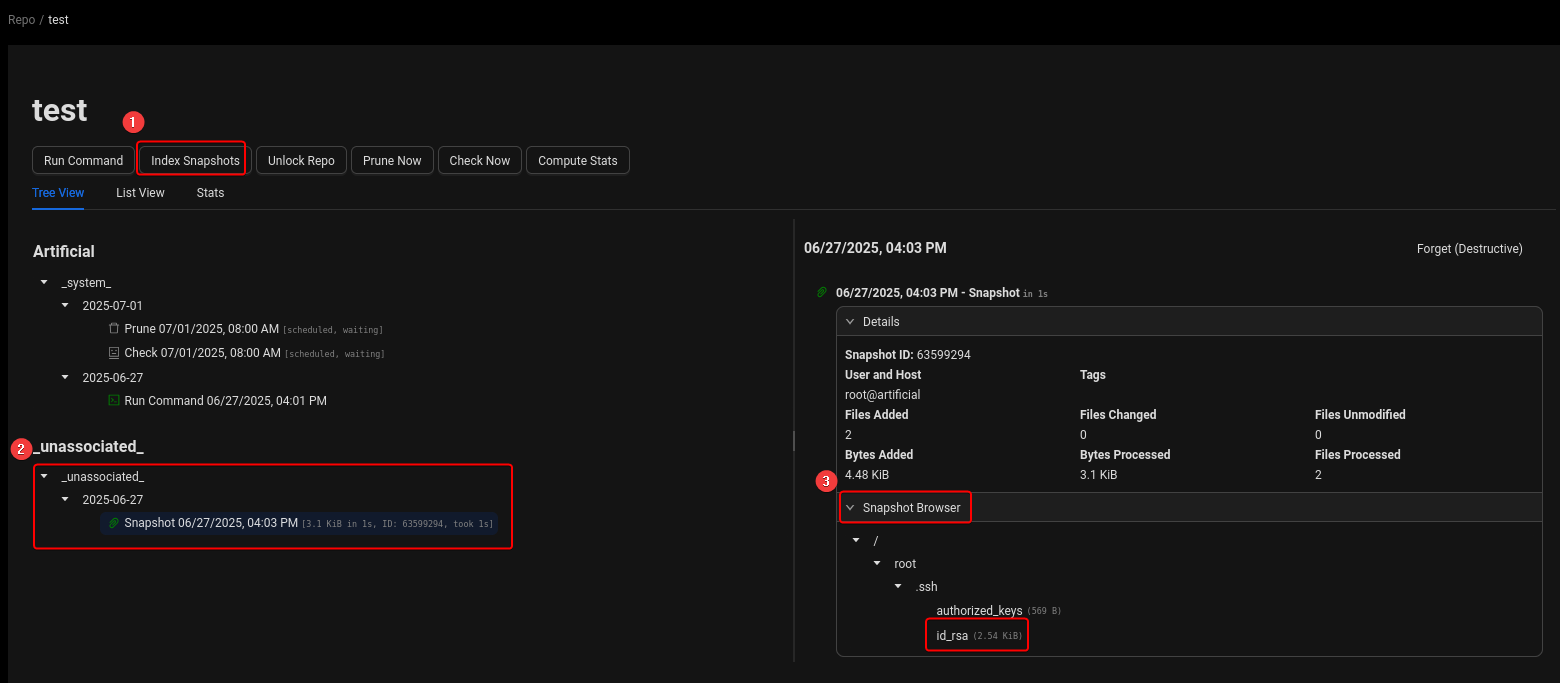Collapse the .ssh folder in the snapshot browser

coord(898,587)
